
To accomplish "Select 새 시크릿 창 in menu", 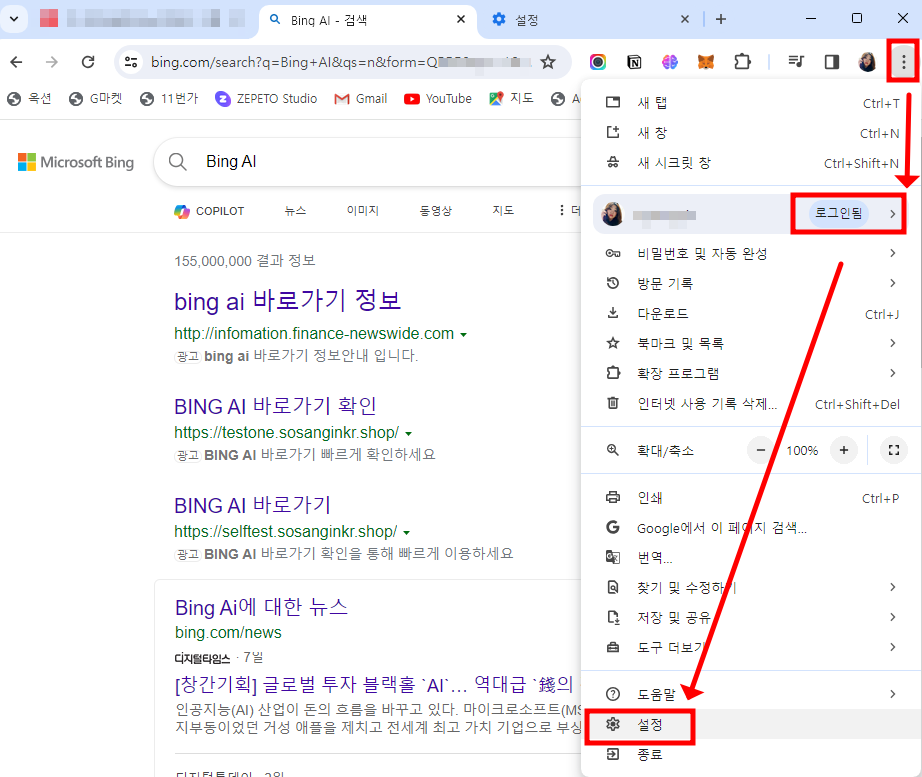I will pos(751,163).
